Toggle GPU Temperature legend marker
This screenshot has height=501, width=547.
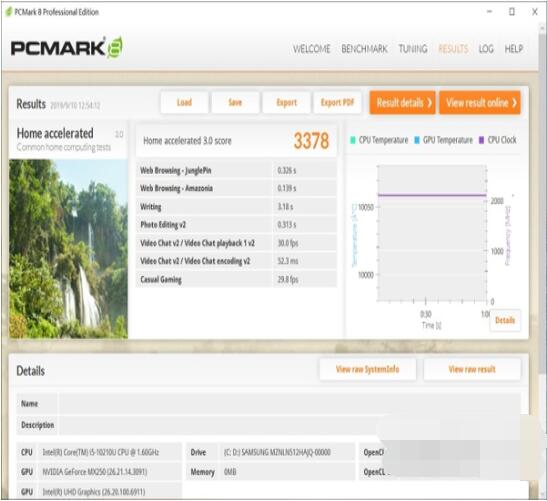click(x=417, y=140)
